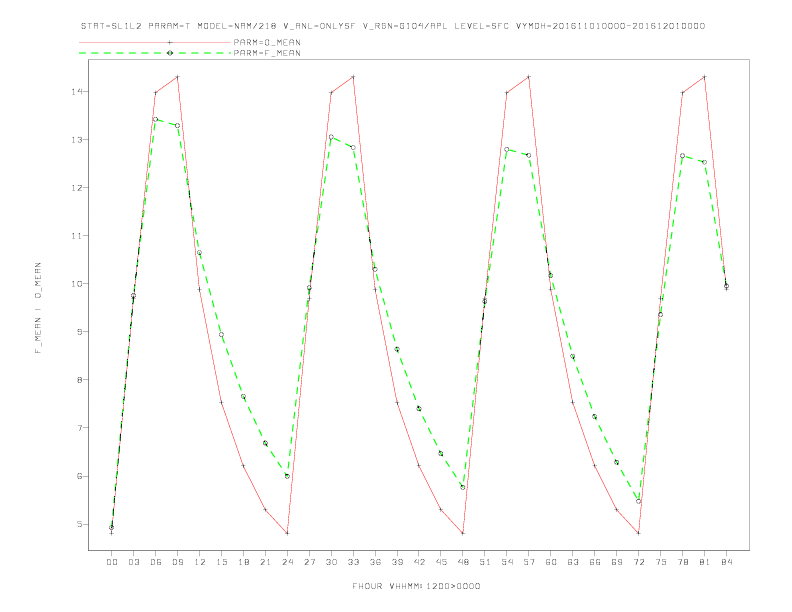Click x-axis tick label 06

point(156,562)
